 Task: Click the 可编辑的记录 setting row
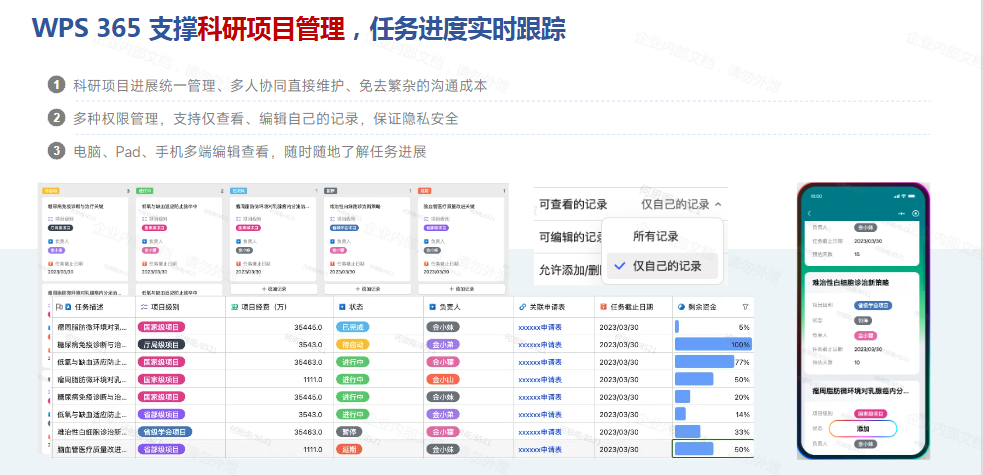point(568,237)
